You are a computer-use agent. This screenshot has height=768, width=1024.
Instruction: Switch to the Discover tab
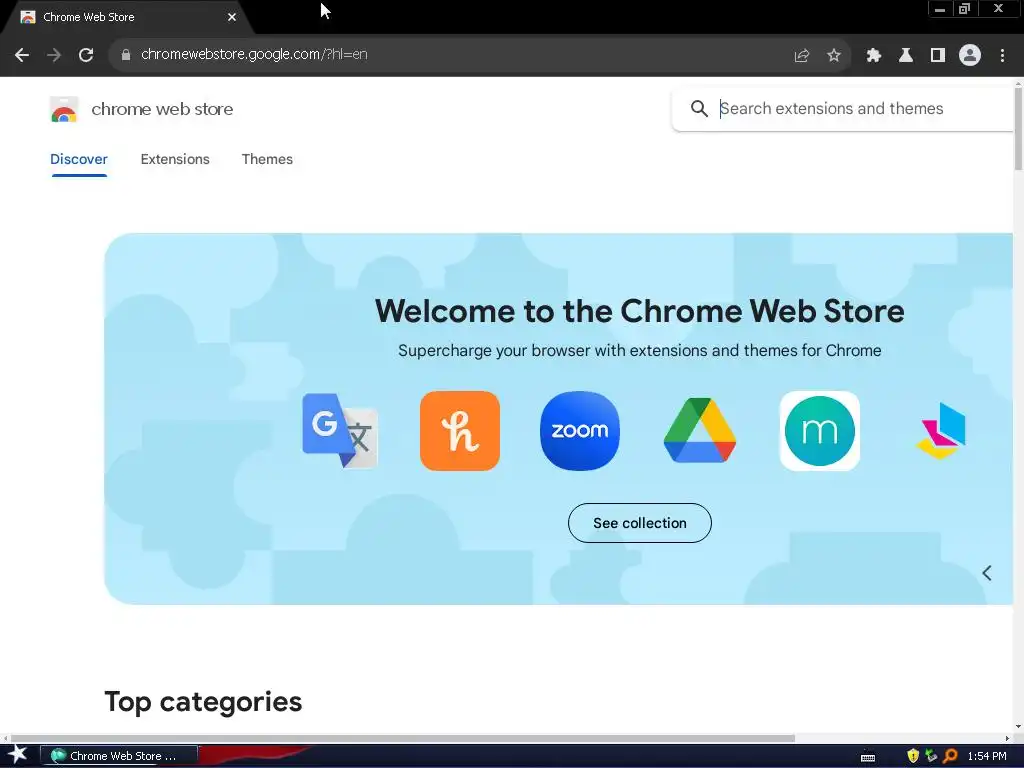[79, 159]
